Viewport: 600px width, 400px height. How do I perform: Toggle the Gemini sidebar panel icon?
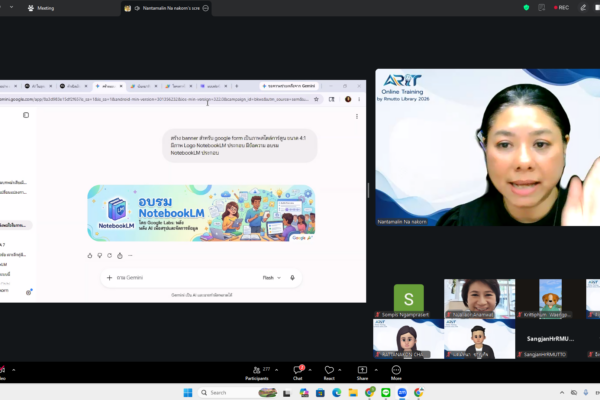tap(26, 115)
